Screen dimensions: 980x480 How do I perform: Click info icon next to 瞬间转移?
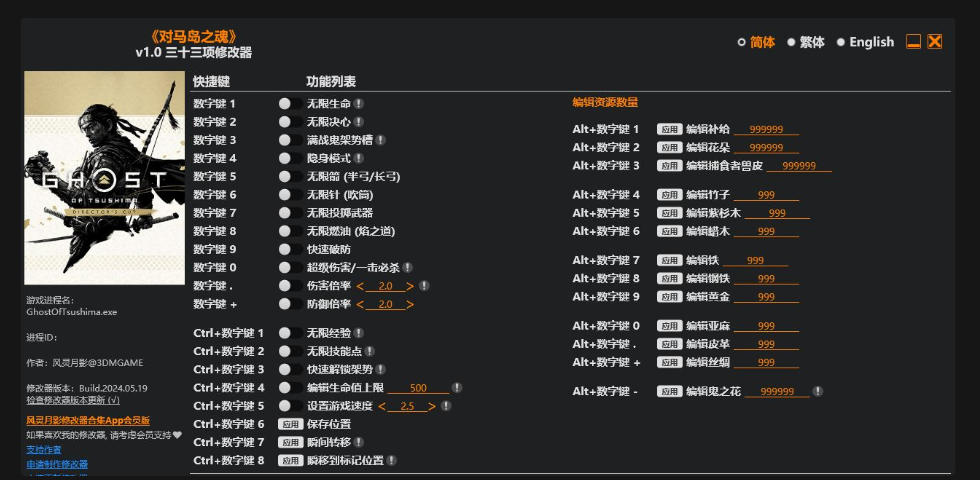pos(359,442)
